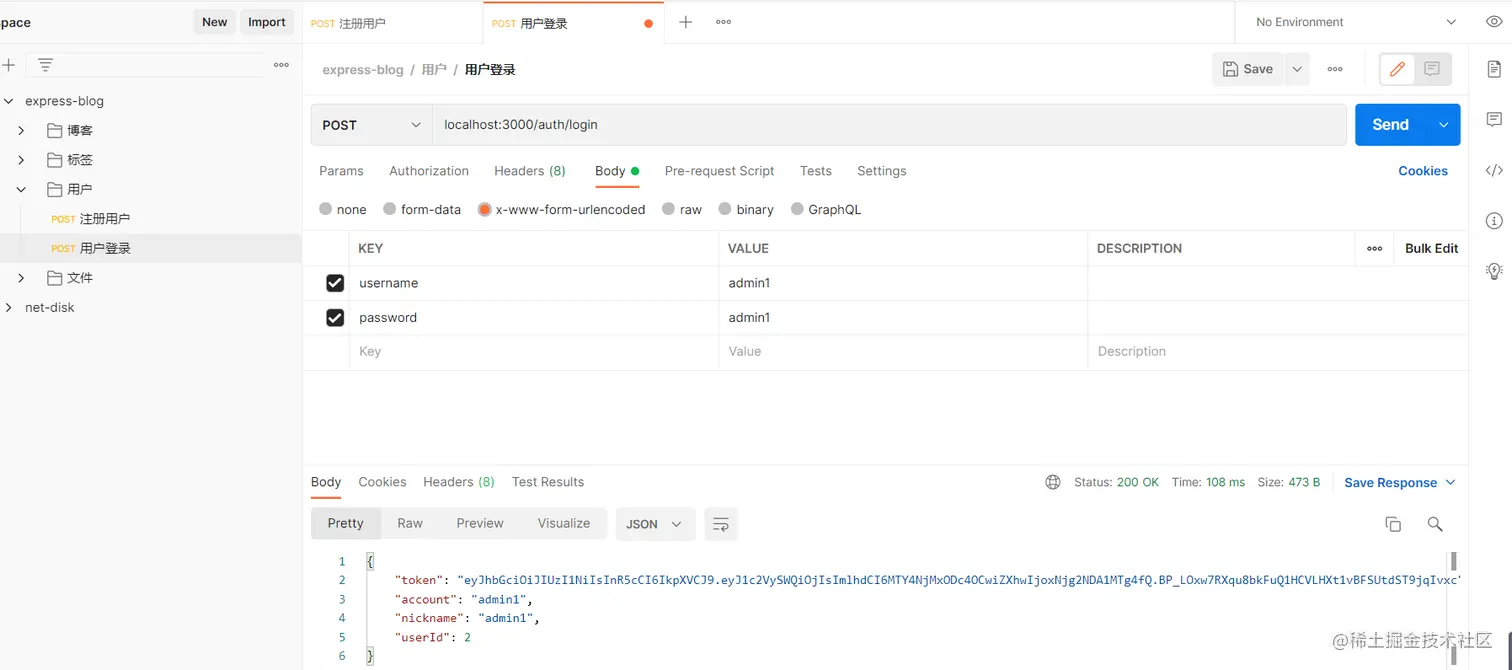
Task: Collapse the 用户 folder chevron
Action: tap(22, 189)
